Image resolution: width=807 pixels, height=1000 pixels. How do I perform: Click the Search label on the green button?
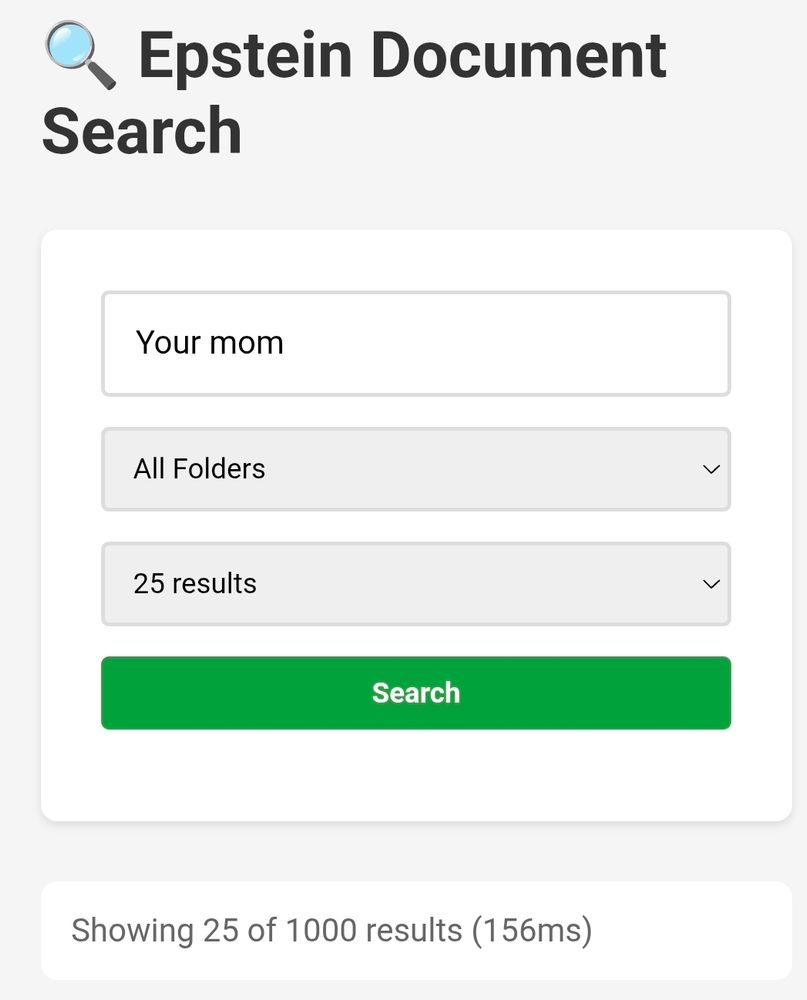pyautogui.click(x=415, y=692)
